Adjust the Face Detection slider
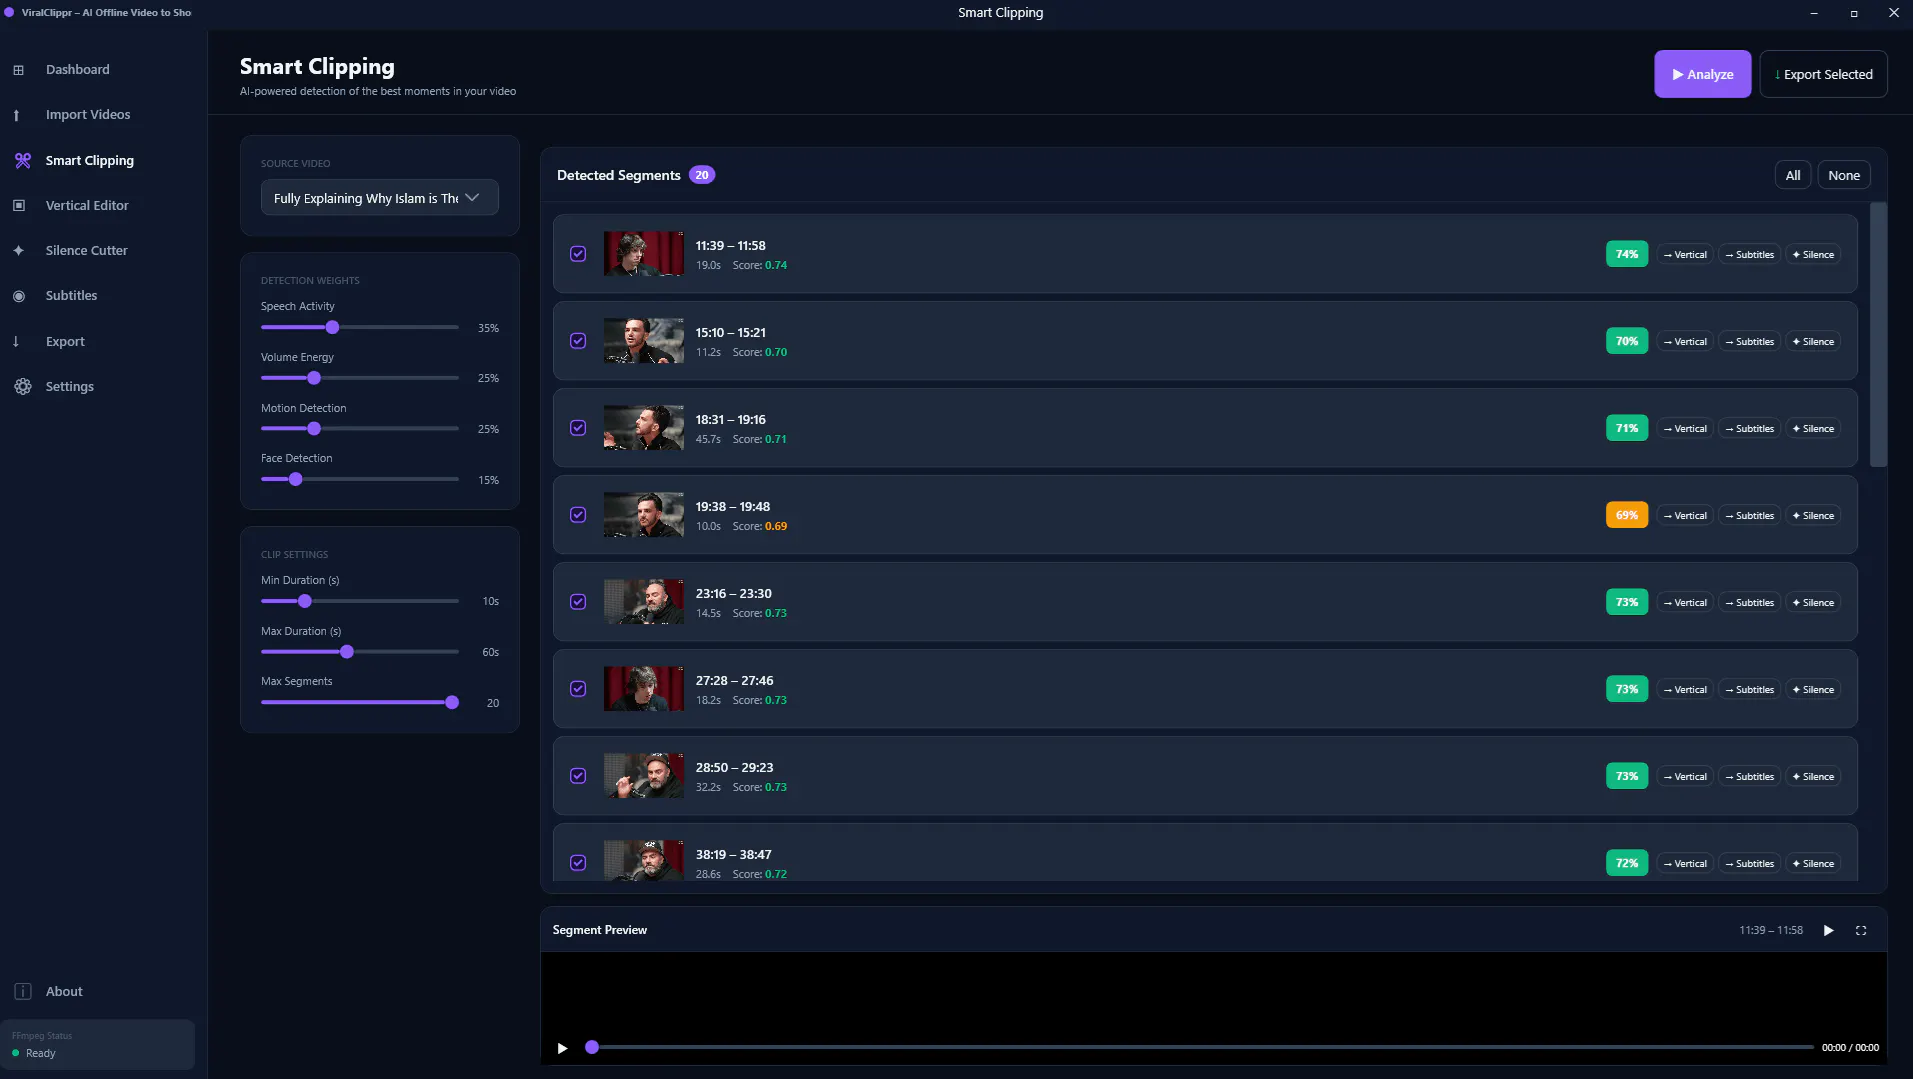This screenshot has height=1079, width=1913. tap(295, 480)
